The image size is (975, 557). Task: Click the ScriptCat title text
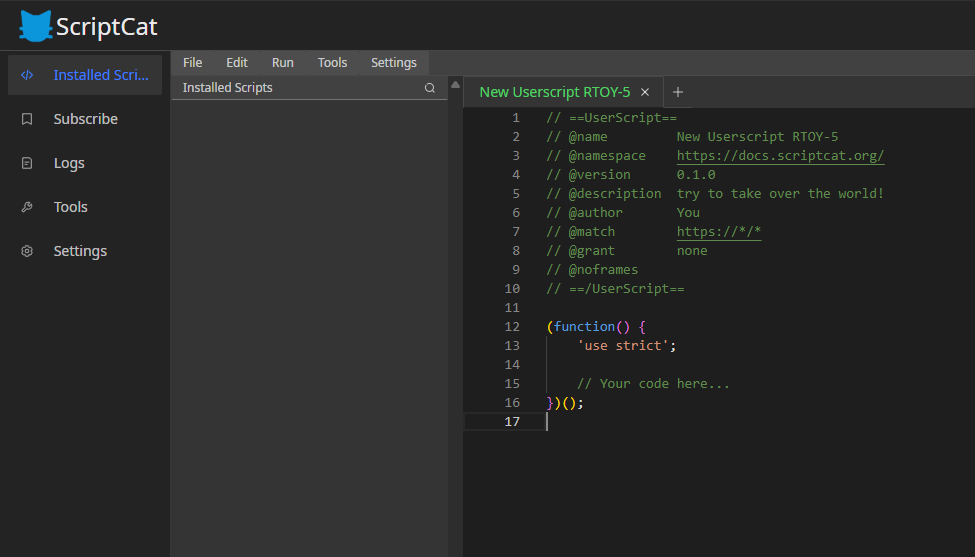[x=106, y=27]
